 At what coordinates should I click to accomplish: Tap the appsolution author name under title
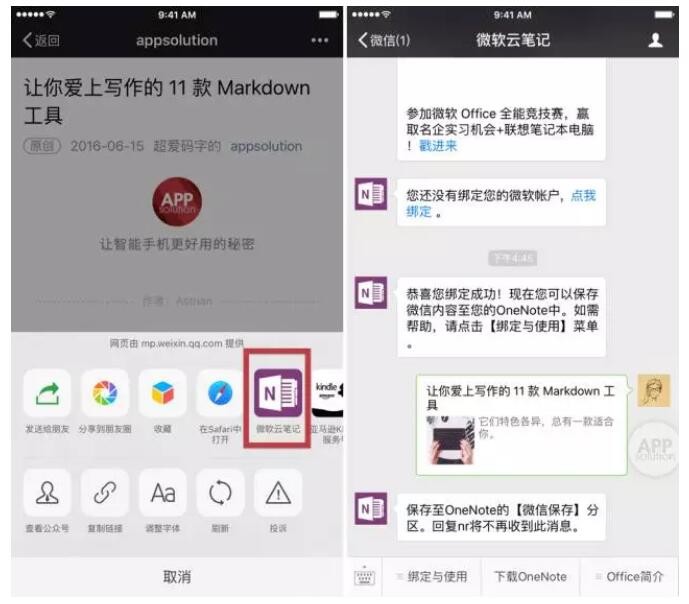[266, 146]
